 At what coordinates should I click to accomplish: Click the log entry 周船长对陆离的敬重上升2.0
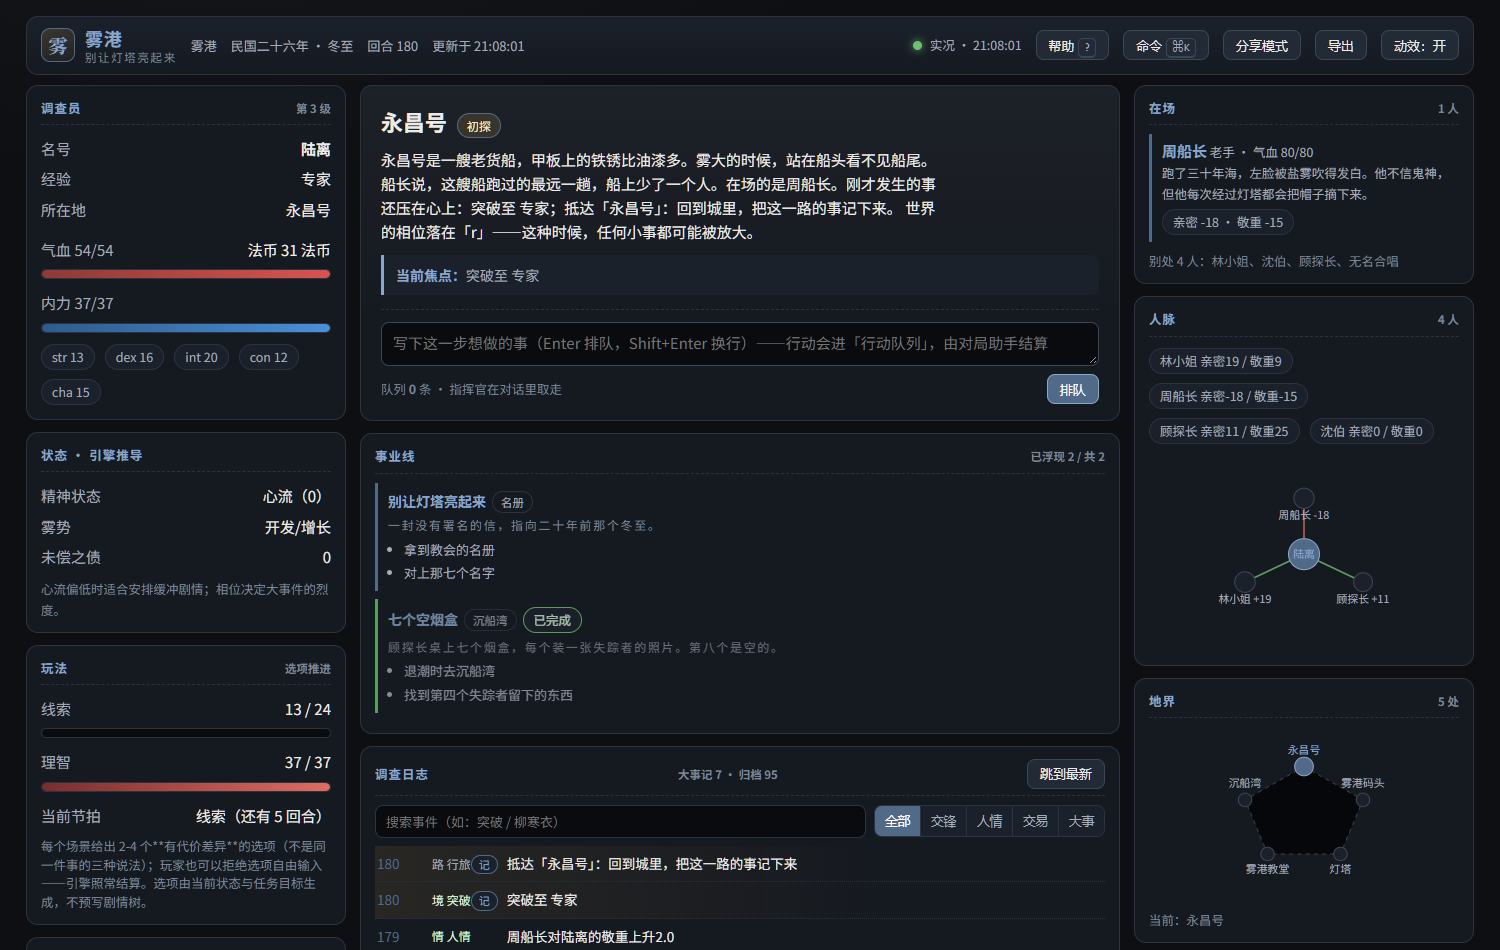[x=590, y=937]
